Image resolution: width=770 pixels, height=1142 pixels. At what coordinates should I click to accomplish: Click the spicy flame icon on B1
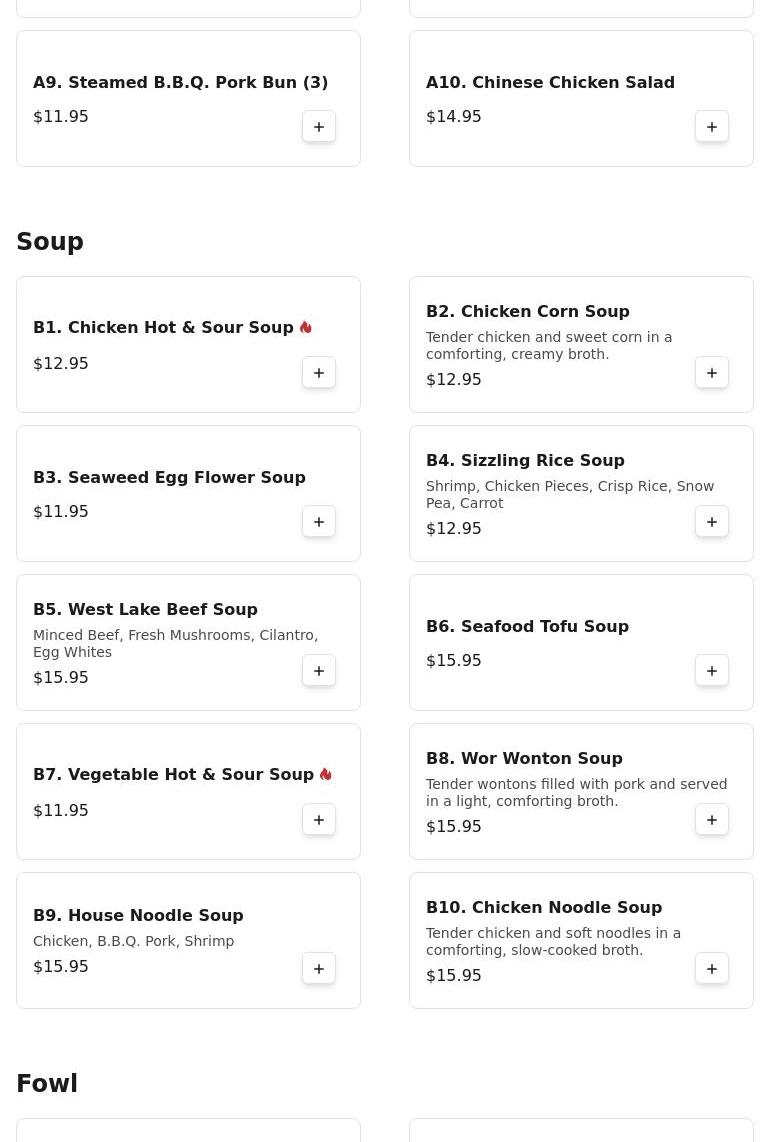pyautogui.click(x=306, y=328)
